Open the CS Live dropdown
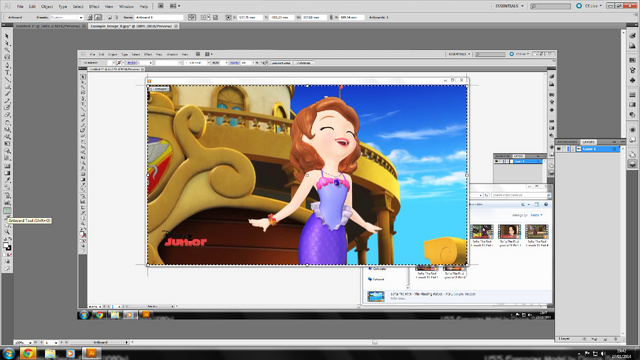Image resolution: width=640 pixels, height=360 pixels. pos(589,6)
